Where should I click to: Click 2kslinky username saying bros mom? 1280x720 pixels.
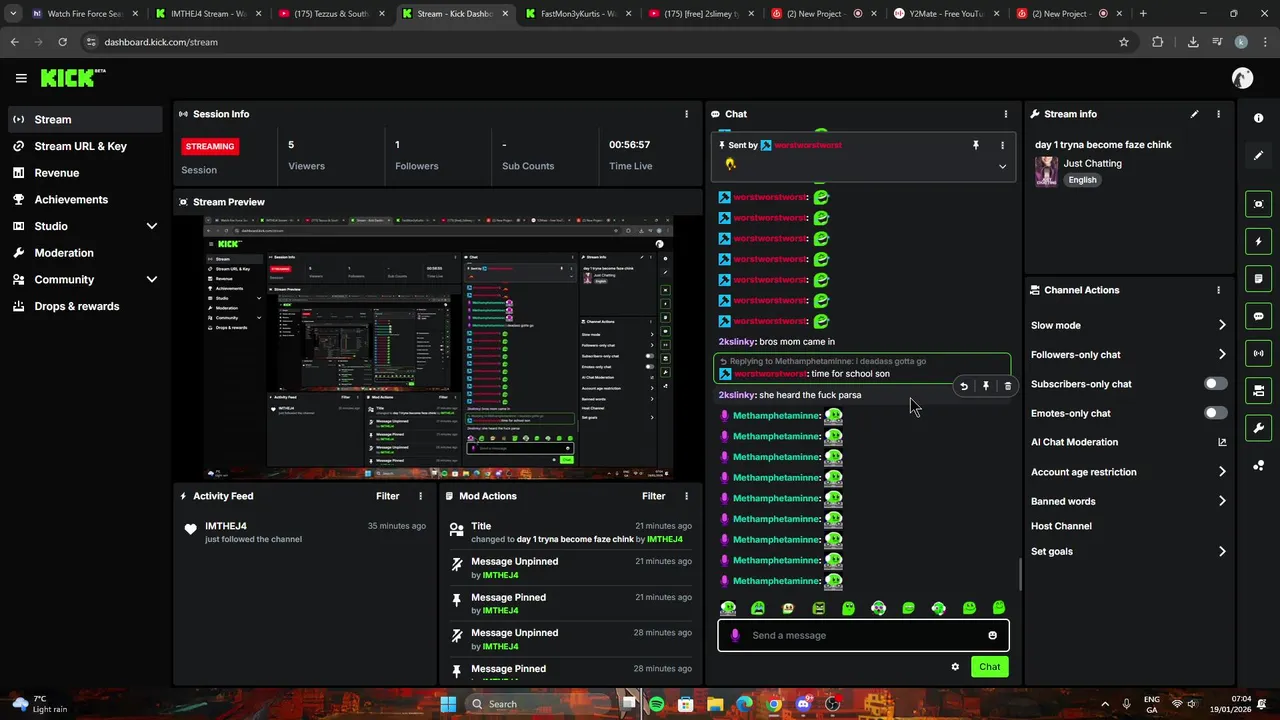(737, 342)
